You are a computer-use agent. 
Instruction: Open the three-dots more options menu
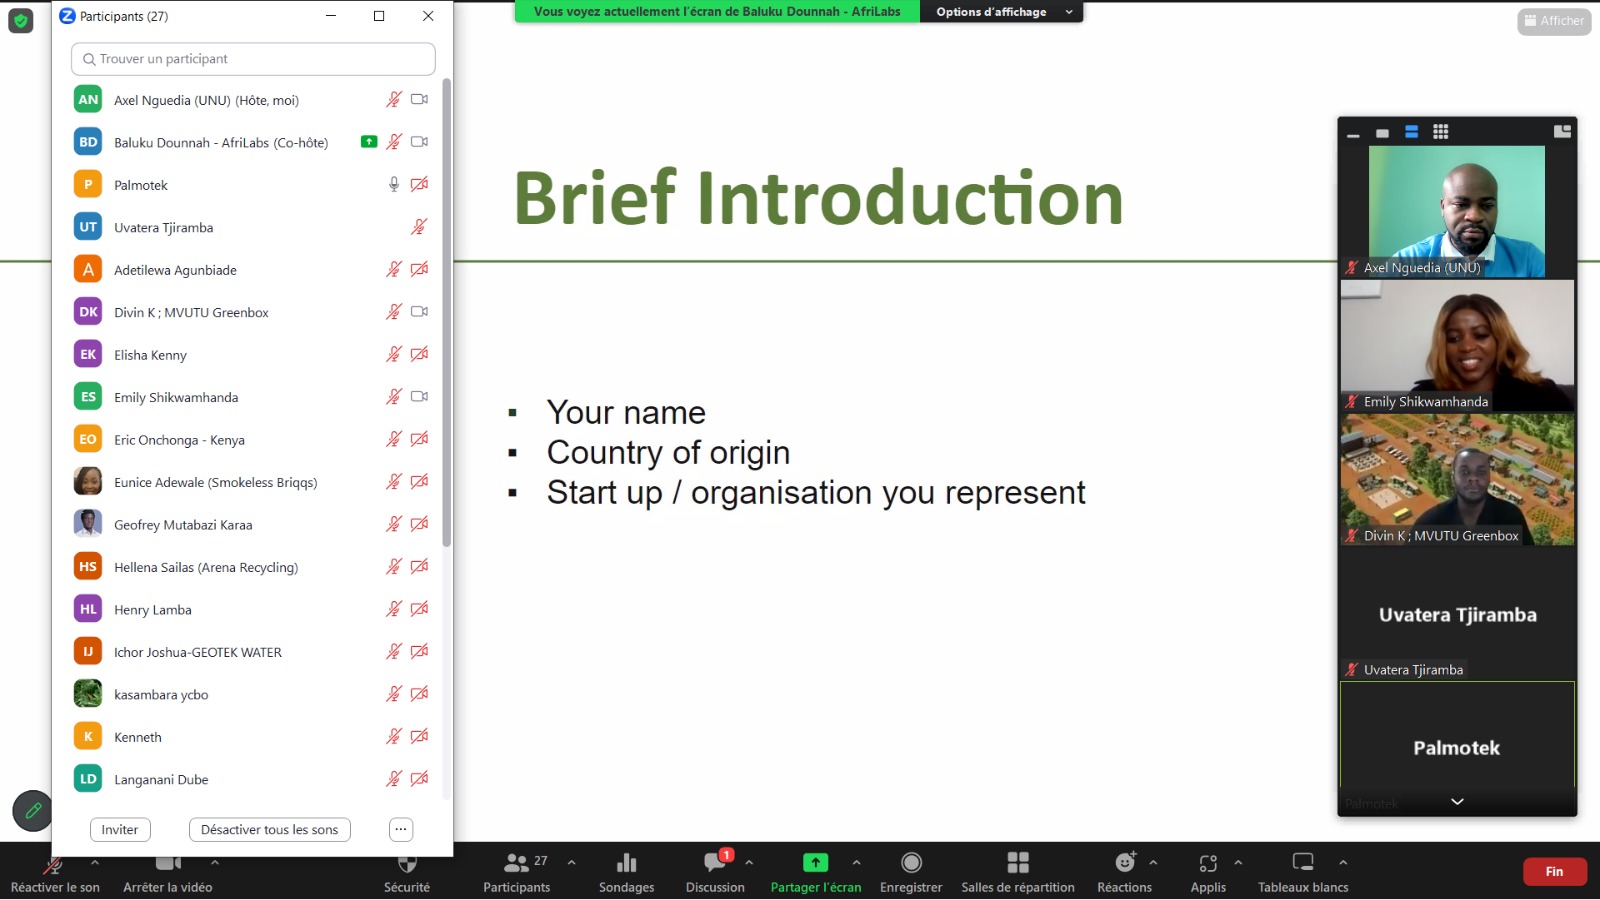[400, 830]
